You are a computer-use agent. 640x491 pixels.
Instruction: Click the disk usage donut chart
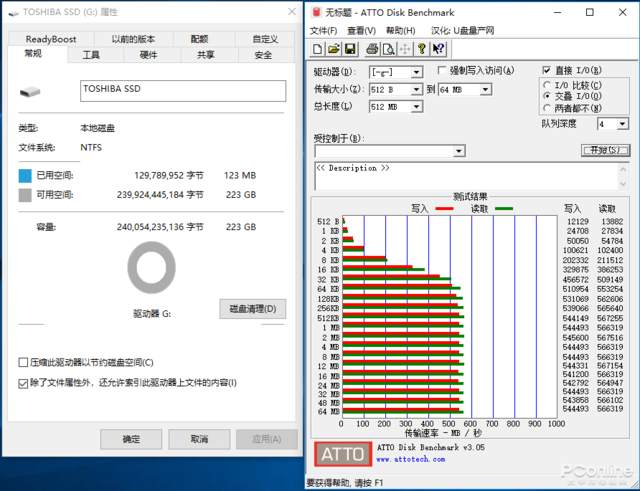[x=151, y=268]
